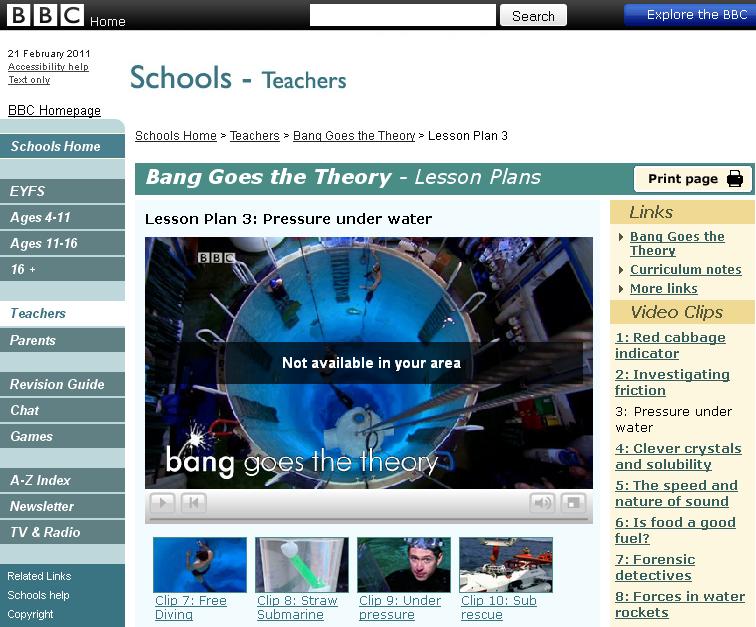The width and height of the screenshot is (756, 627).
Task: Open clip 2: Investigating friction
Action: (672, 382)
